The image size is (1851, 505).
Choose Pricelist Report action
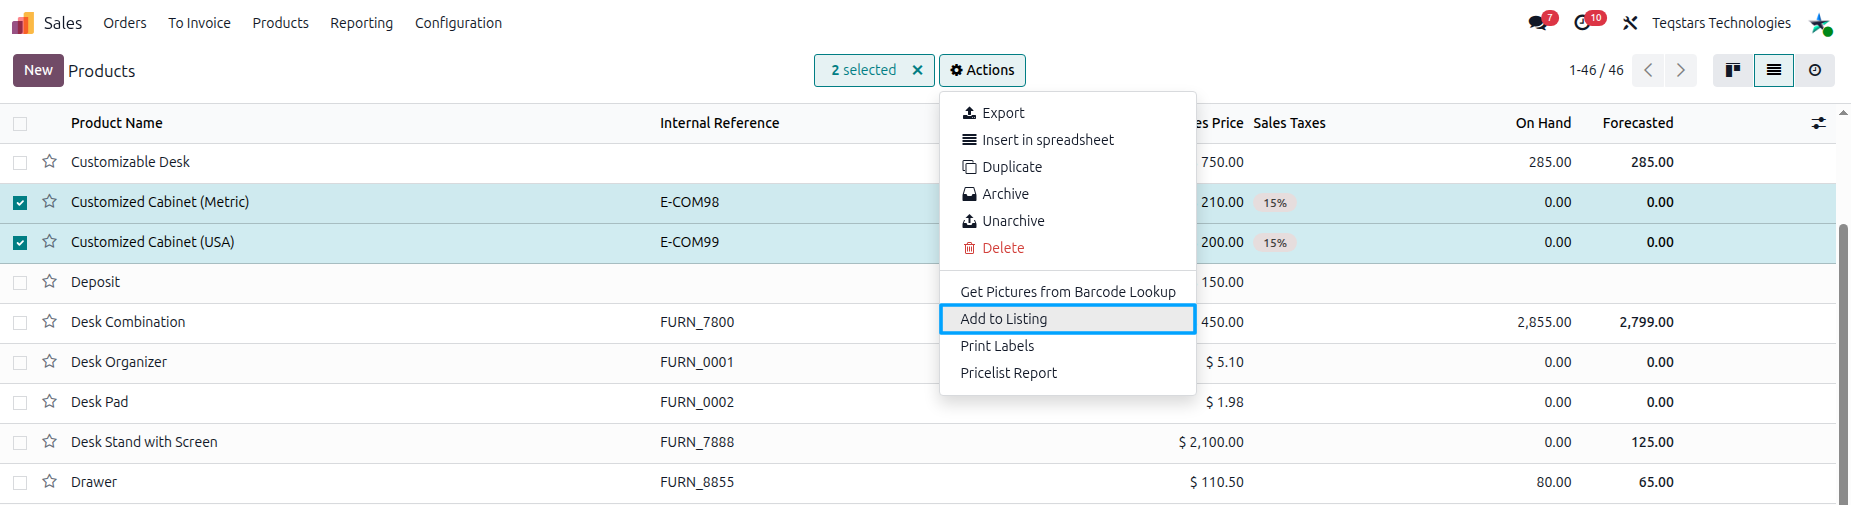coord(1068,373)
